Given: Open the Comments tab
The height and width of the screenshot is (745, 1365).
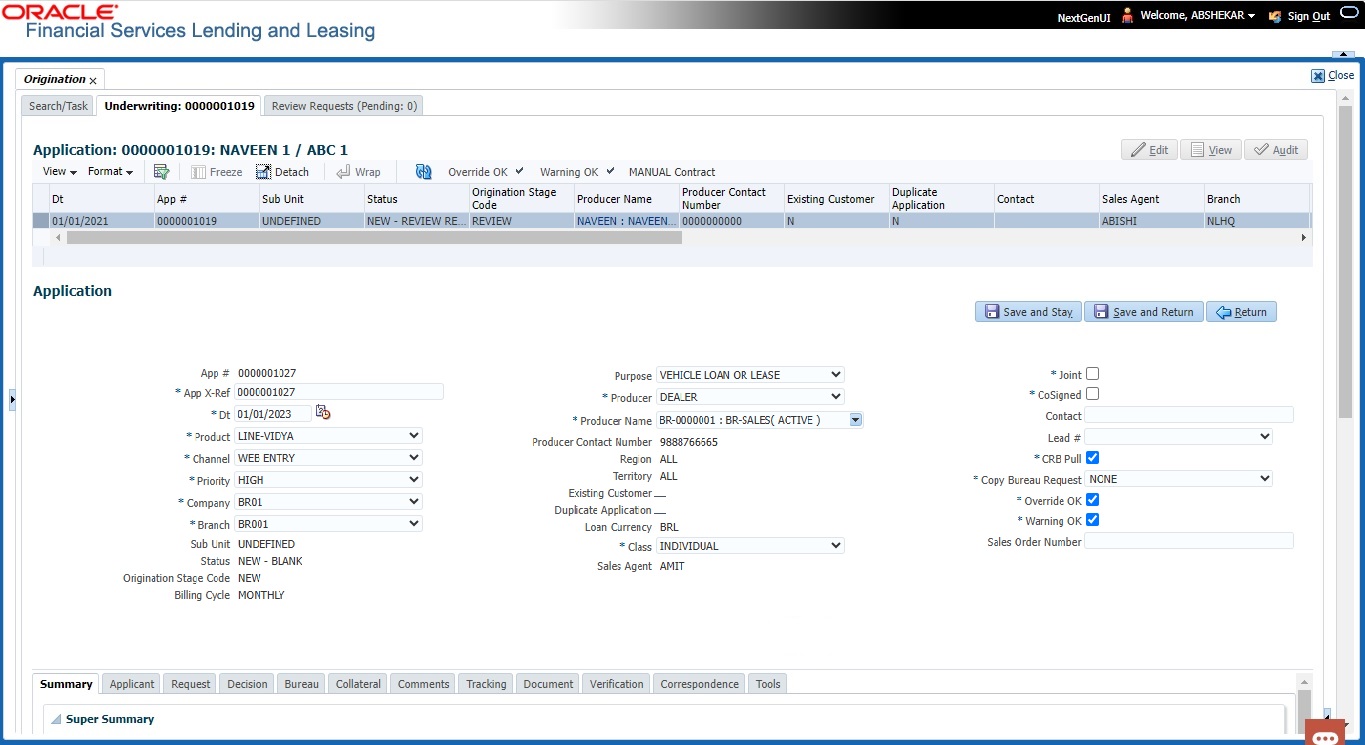Looking at the screenshot, I should tap(424, 684).
